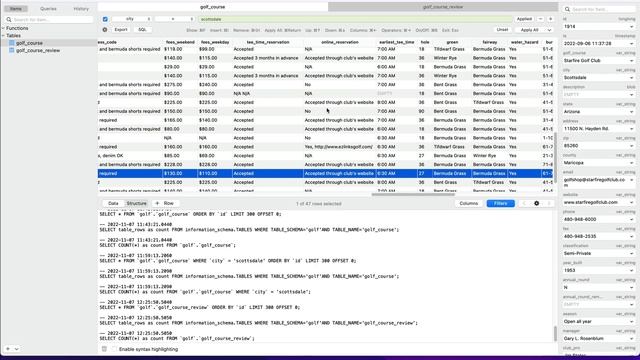The image size is (640, 360).
Task: Click the Apply All button
Action: point(529,30)
